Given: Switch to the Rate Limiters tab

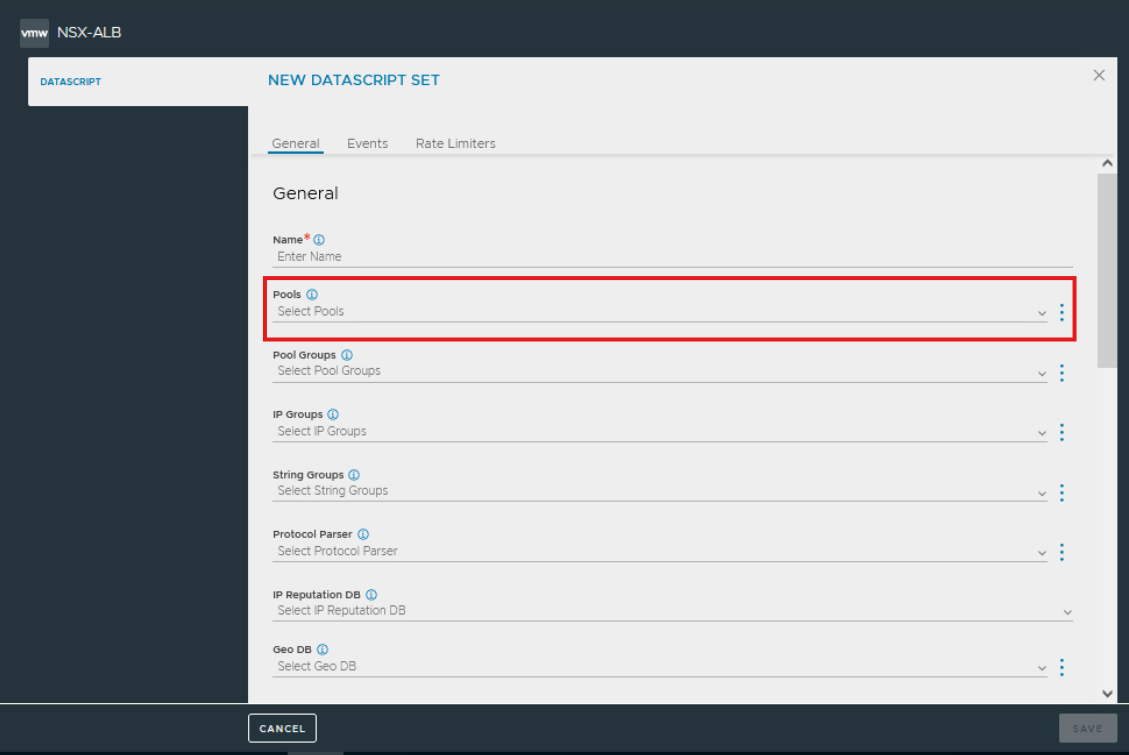Looking at the screenshot, I should (455, 144).
